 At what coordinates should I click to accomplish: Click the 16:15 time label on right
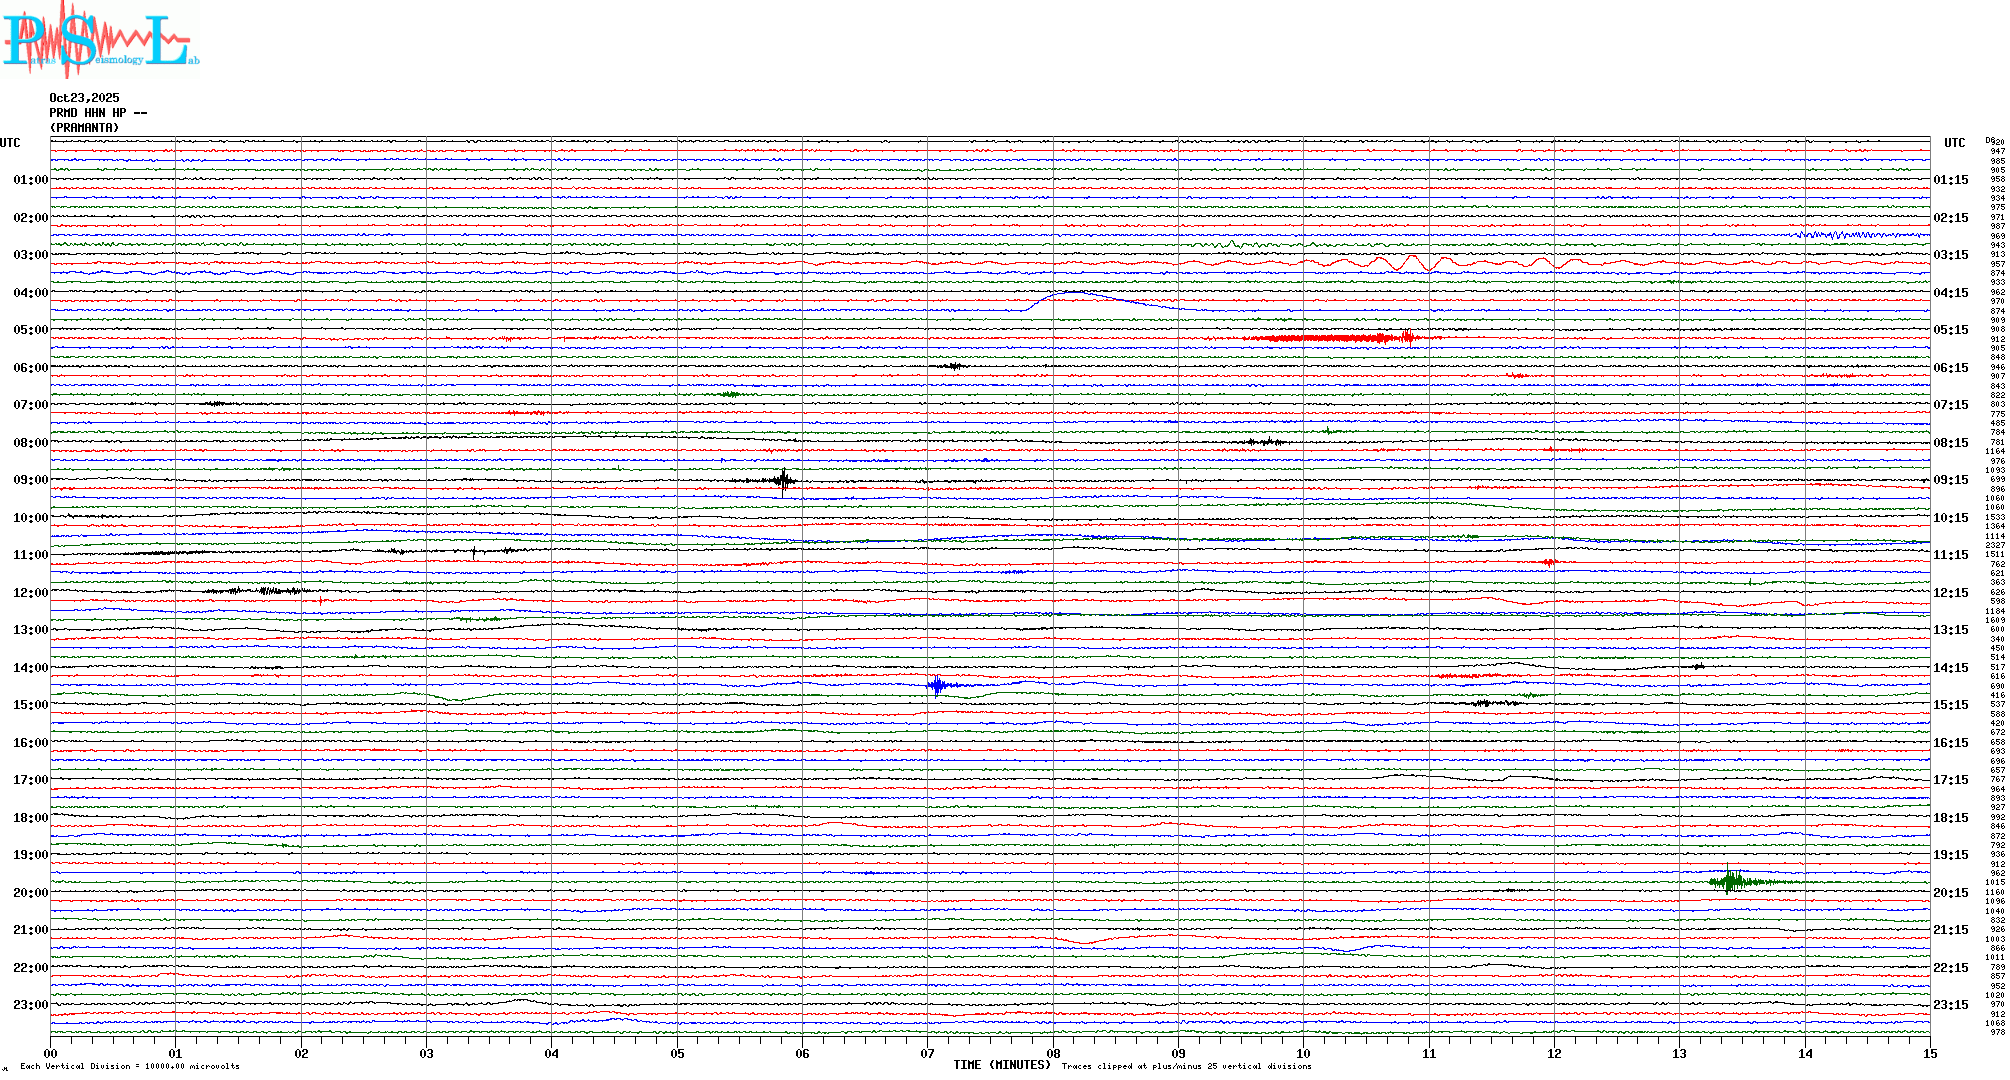1950,743
